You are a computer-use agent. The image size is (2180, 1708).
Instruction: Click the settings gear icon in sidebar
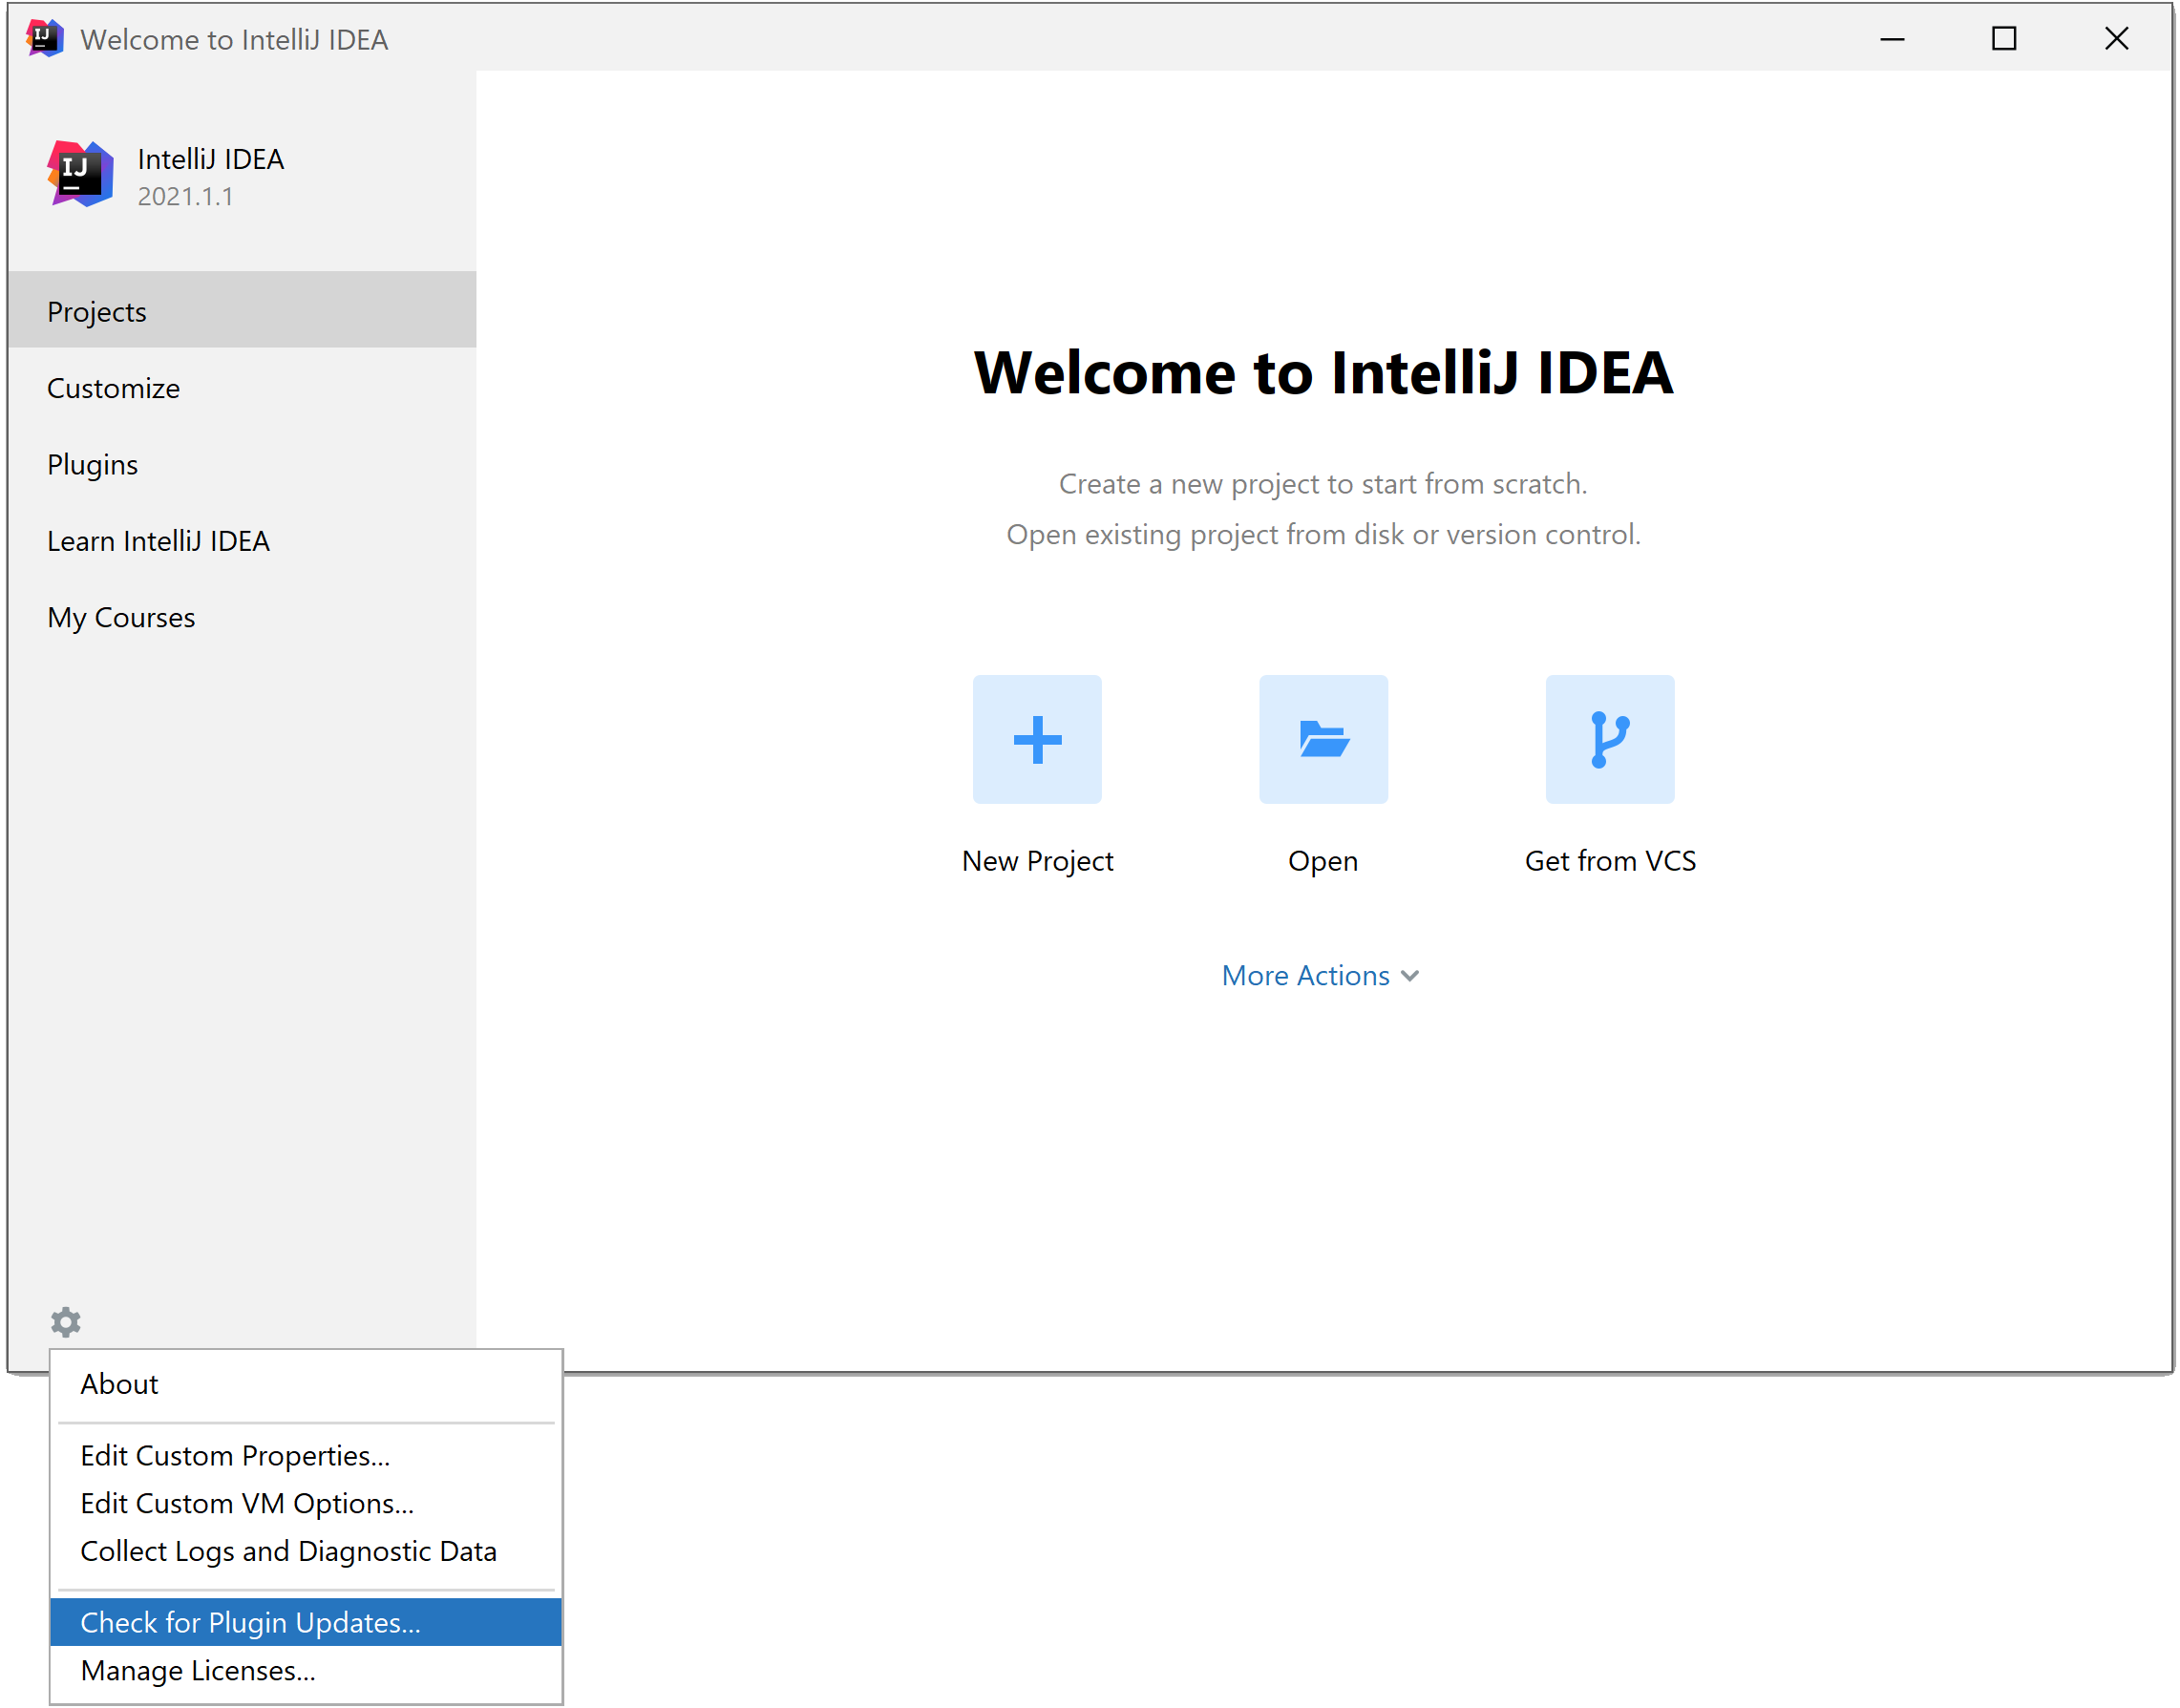tap(66, 1321)
